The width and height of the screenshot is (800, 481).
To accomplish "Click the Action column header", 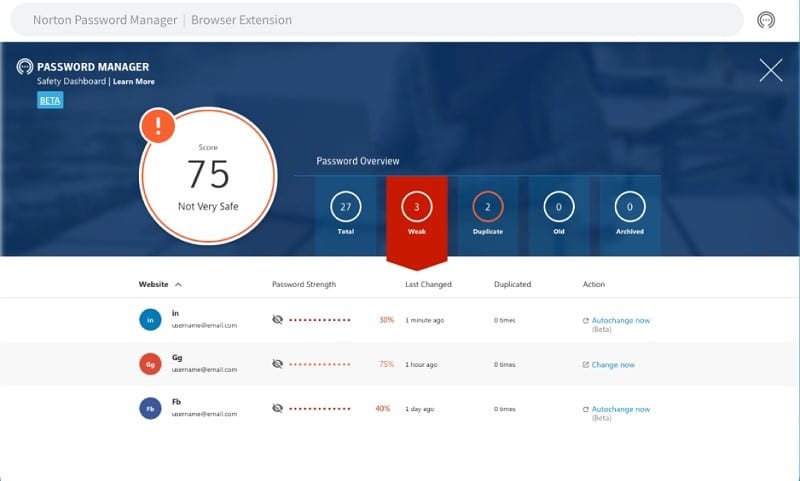I will pyautogui.click(x=594, y=284).
